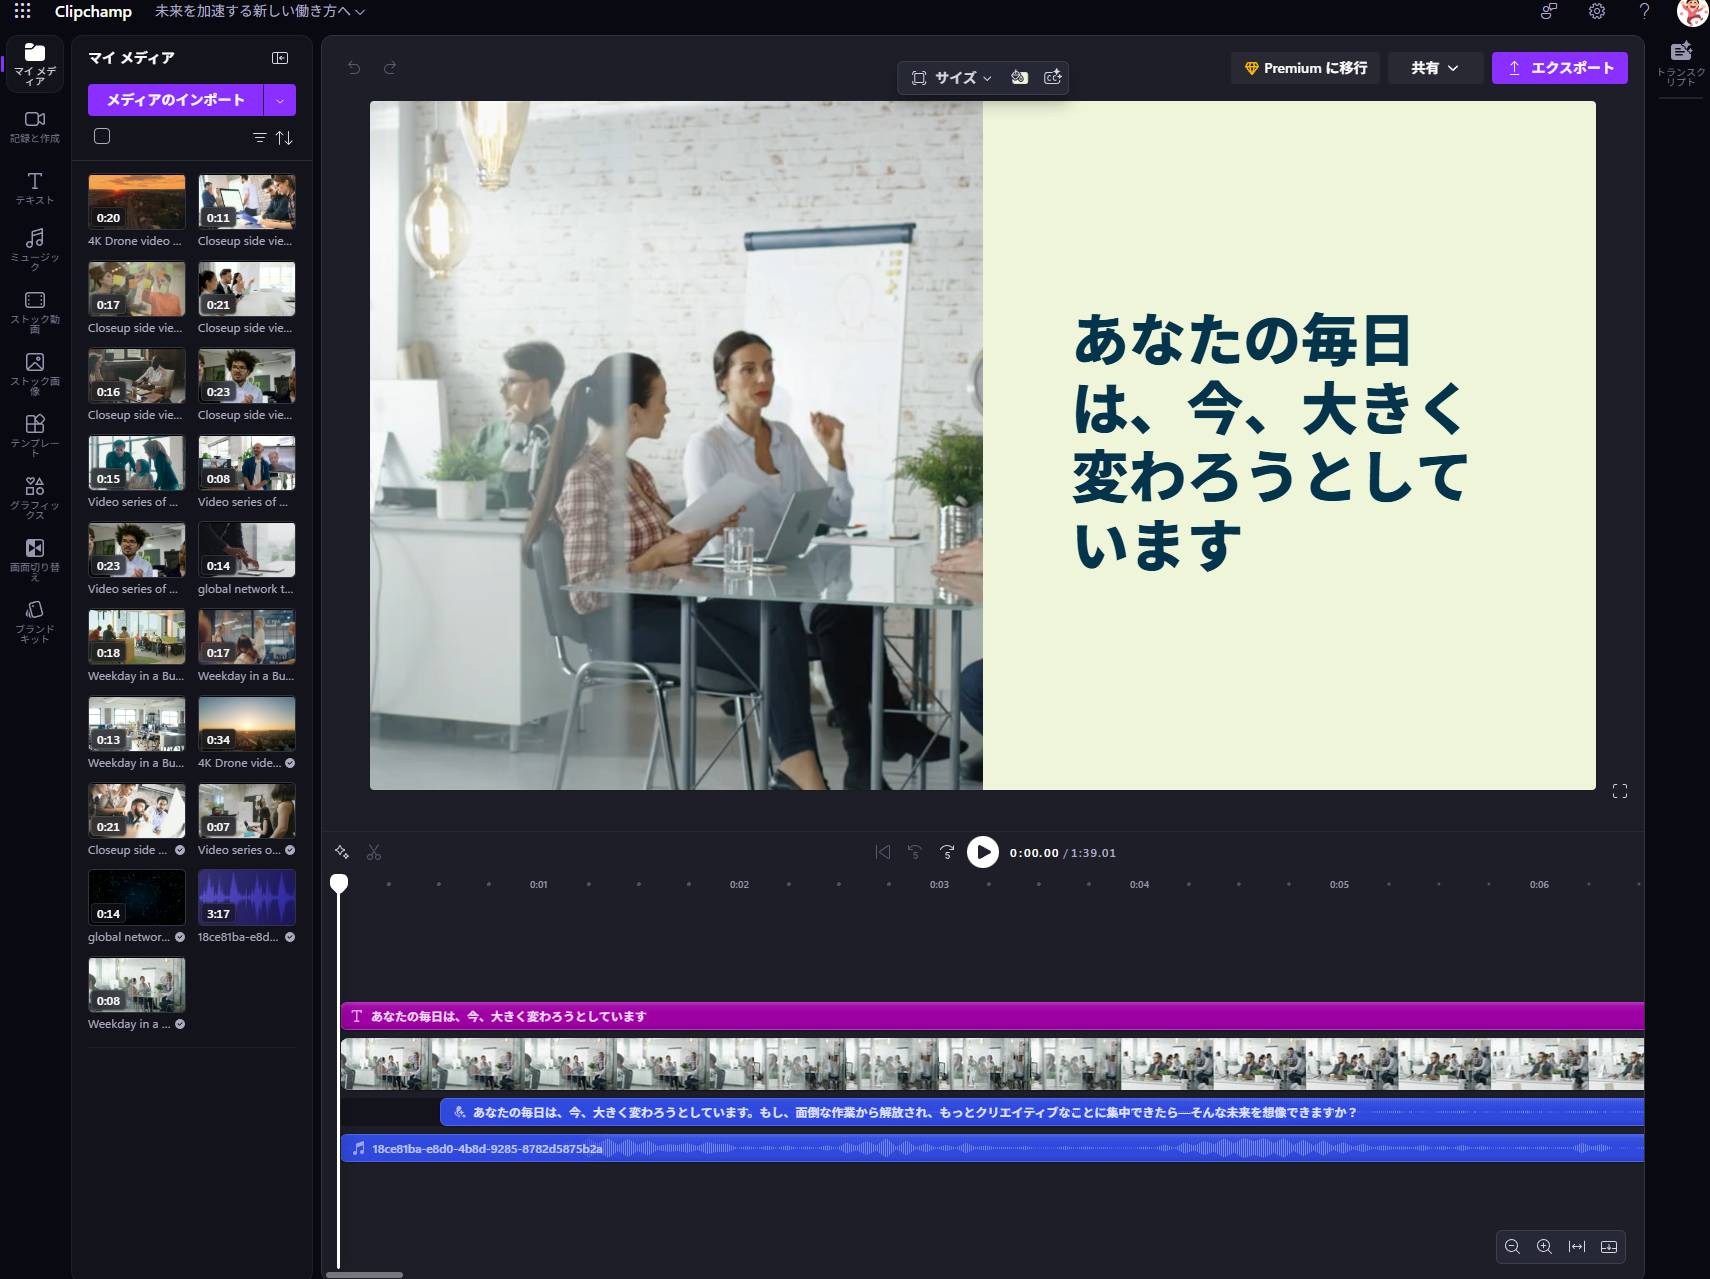Click the fit timeline to screen icon
The image size is (1710, 1279).
[1577, 1246]
